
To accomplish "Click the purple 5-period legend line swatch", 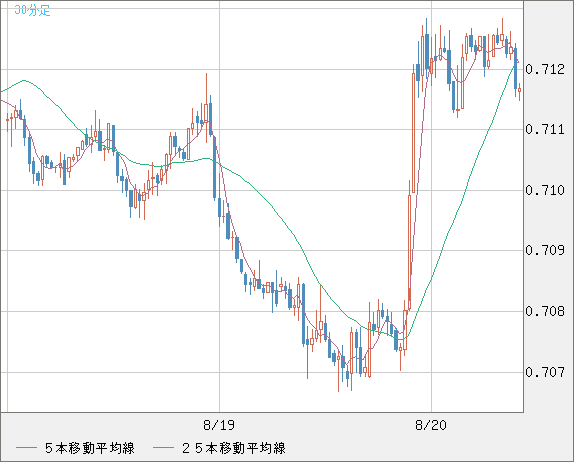I will [x=26, y=448].
